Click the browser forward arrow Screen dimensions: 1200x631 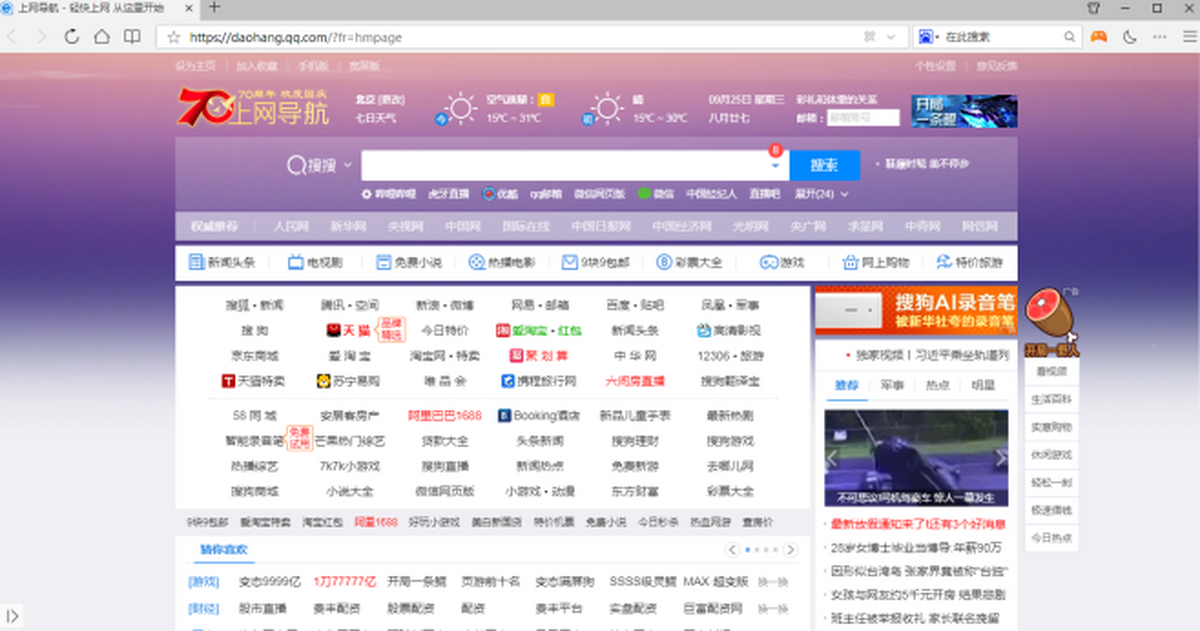click(x=41, y=37)
